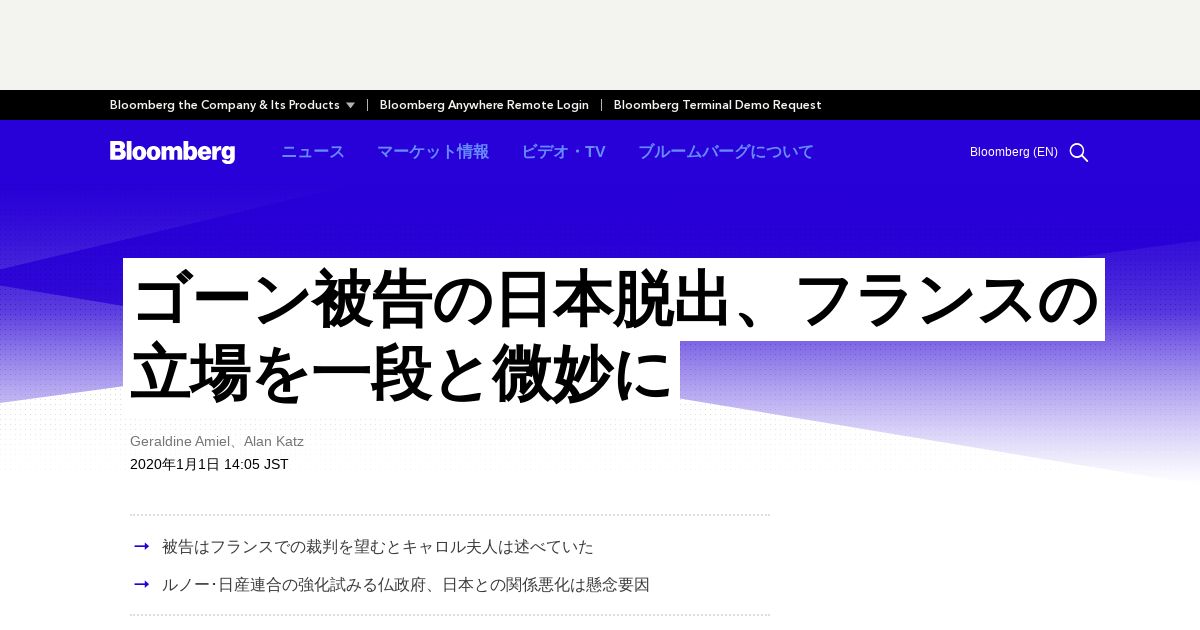The image size is (1200, 630).
Task: Click author name Alan Katz
Action: 274,441
